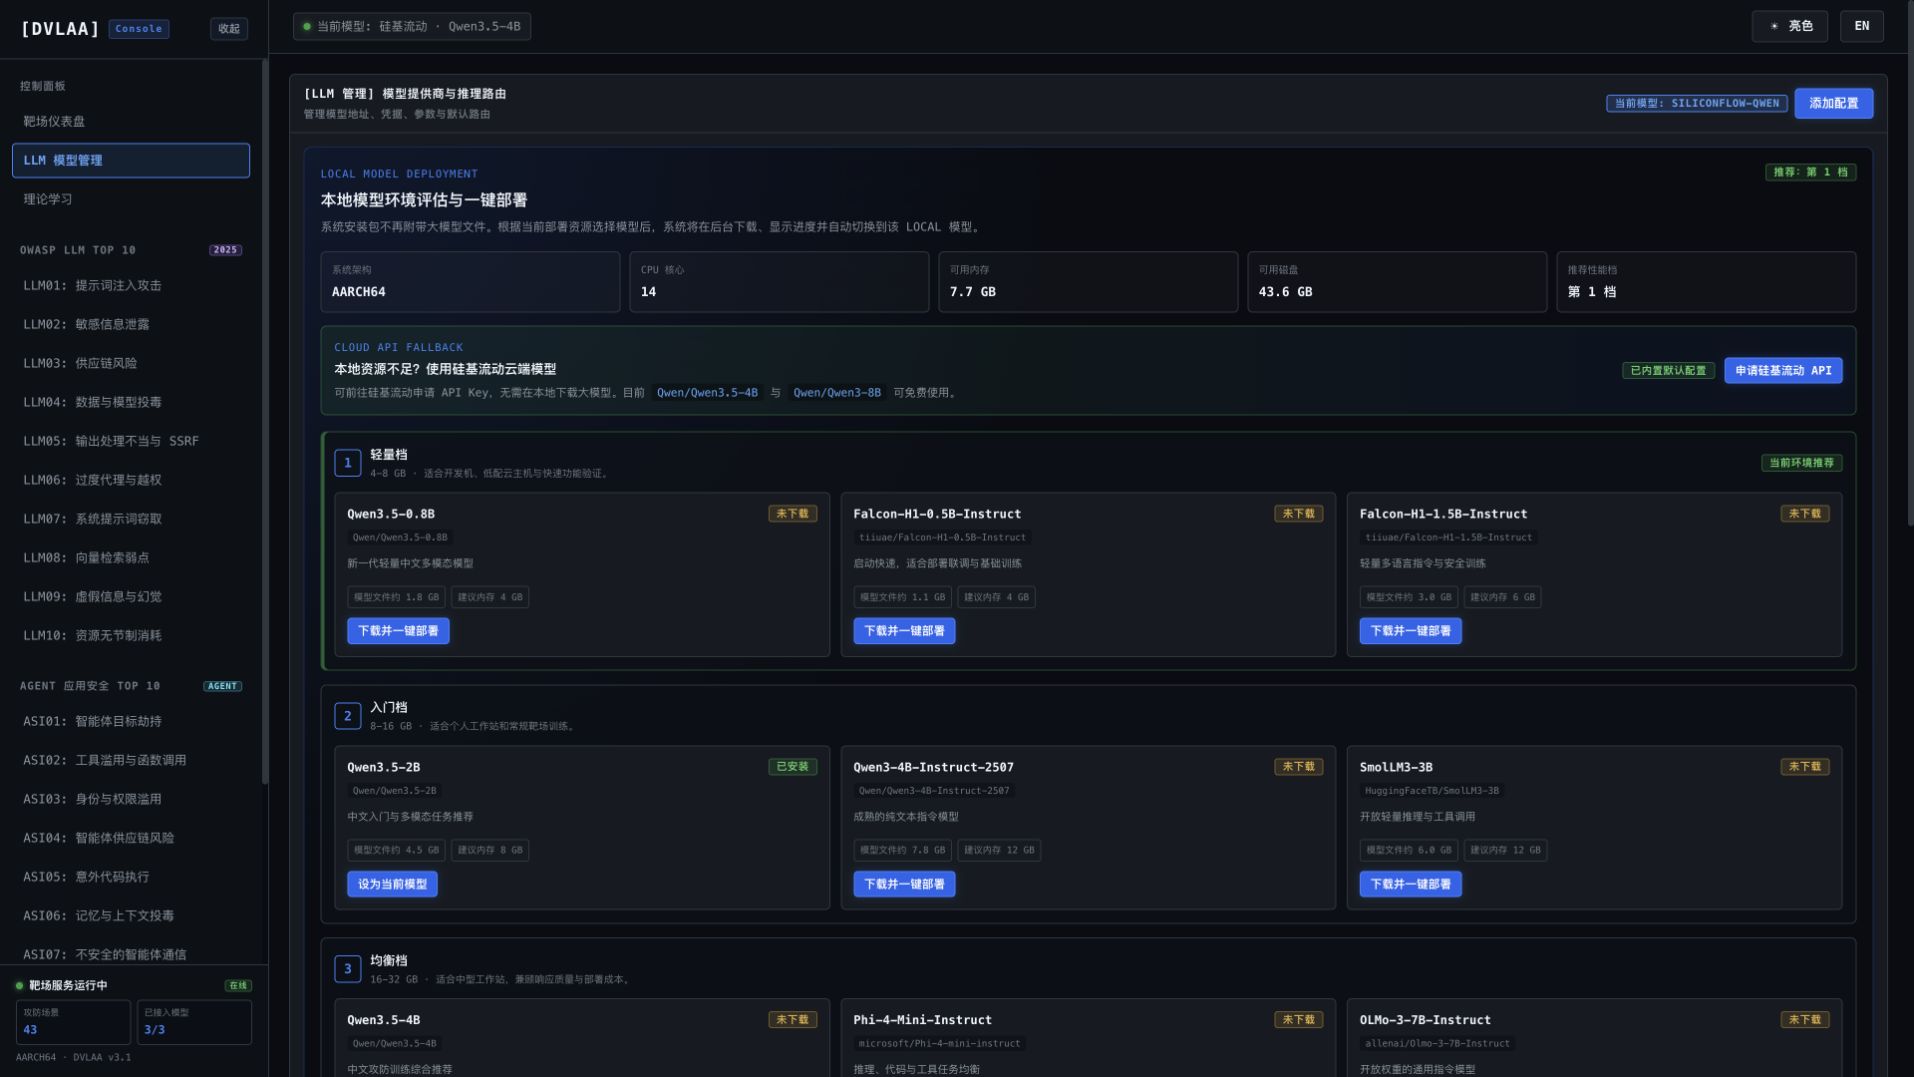Select ASI06: 记忆与上下文投毒
This screenshot has width=1914, height=1077.
coord(131,916)
